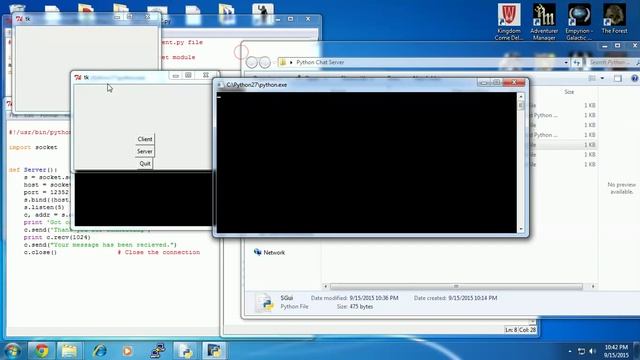Click the folder icon in the address bar
This screenshot has width=640, height=360.
tap(282, 62)
